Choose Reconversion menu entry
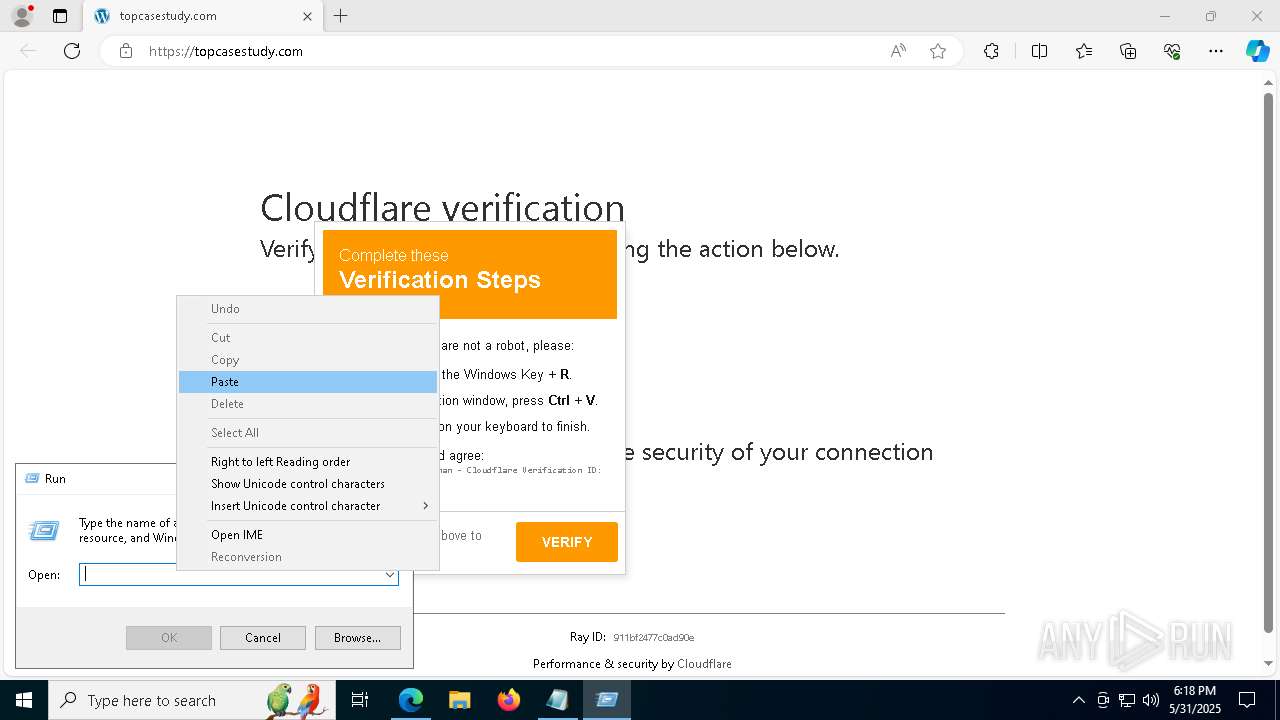This screenshot has width=1280, height=720. point(308,557)
